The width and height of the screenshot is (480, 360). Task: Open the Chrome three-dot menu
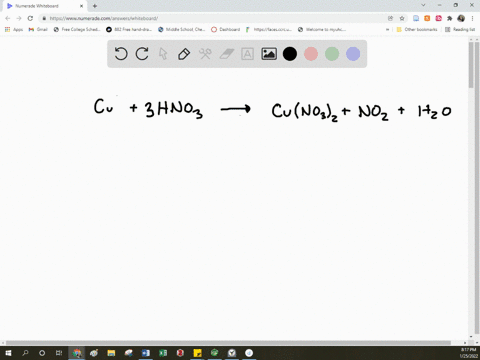click(472, 18)
